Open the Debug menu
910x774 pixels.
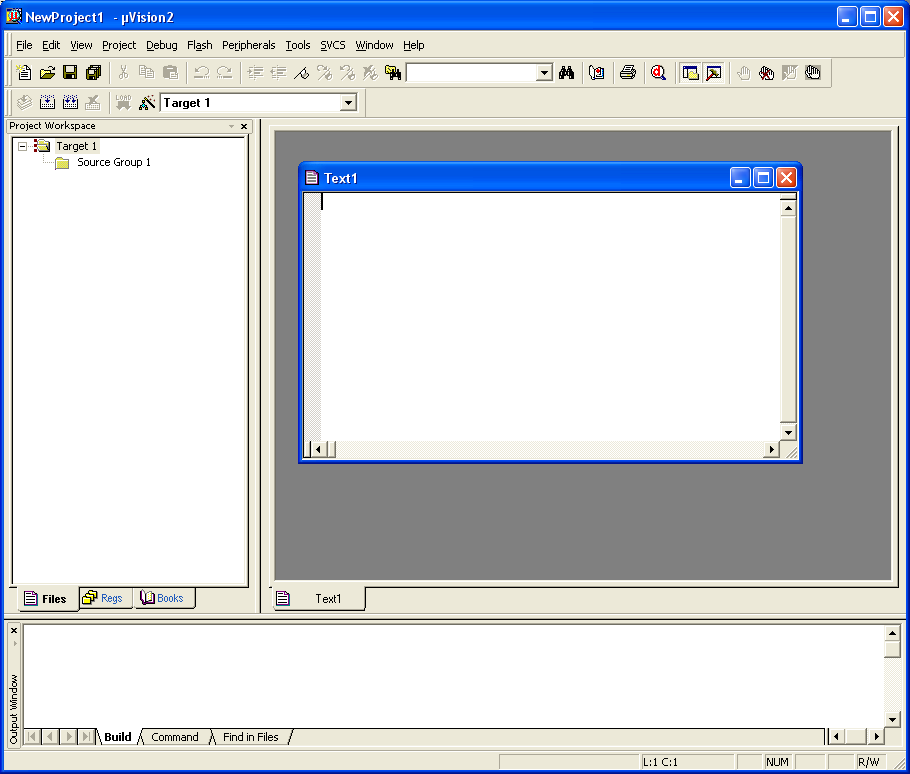[x=161, y=45]
